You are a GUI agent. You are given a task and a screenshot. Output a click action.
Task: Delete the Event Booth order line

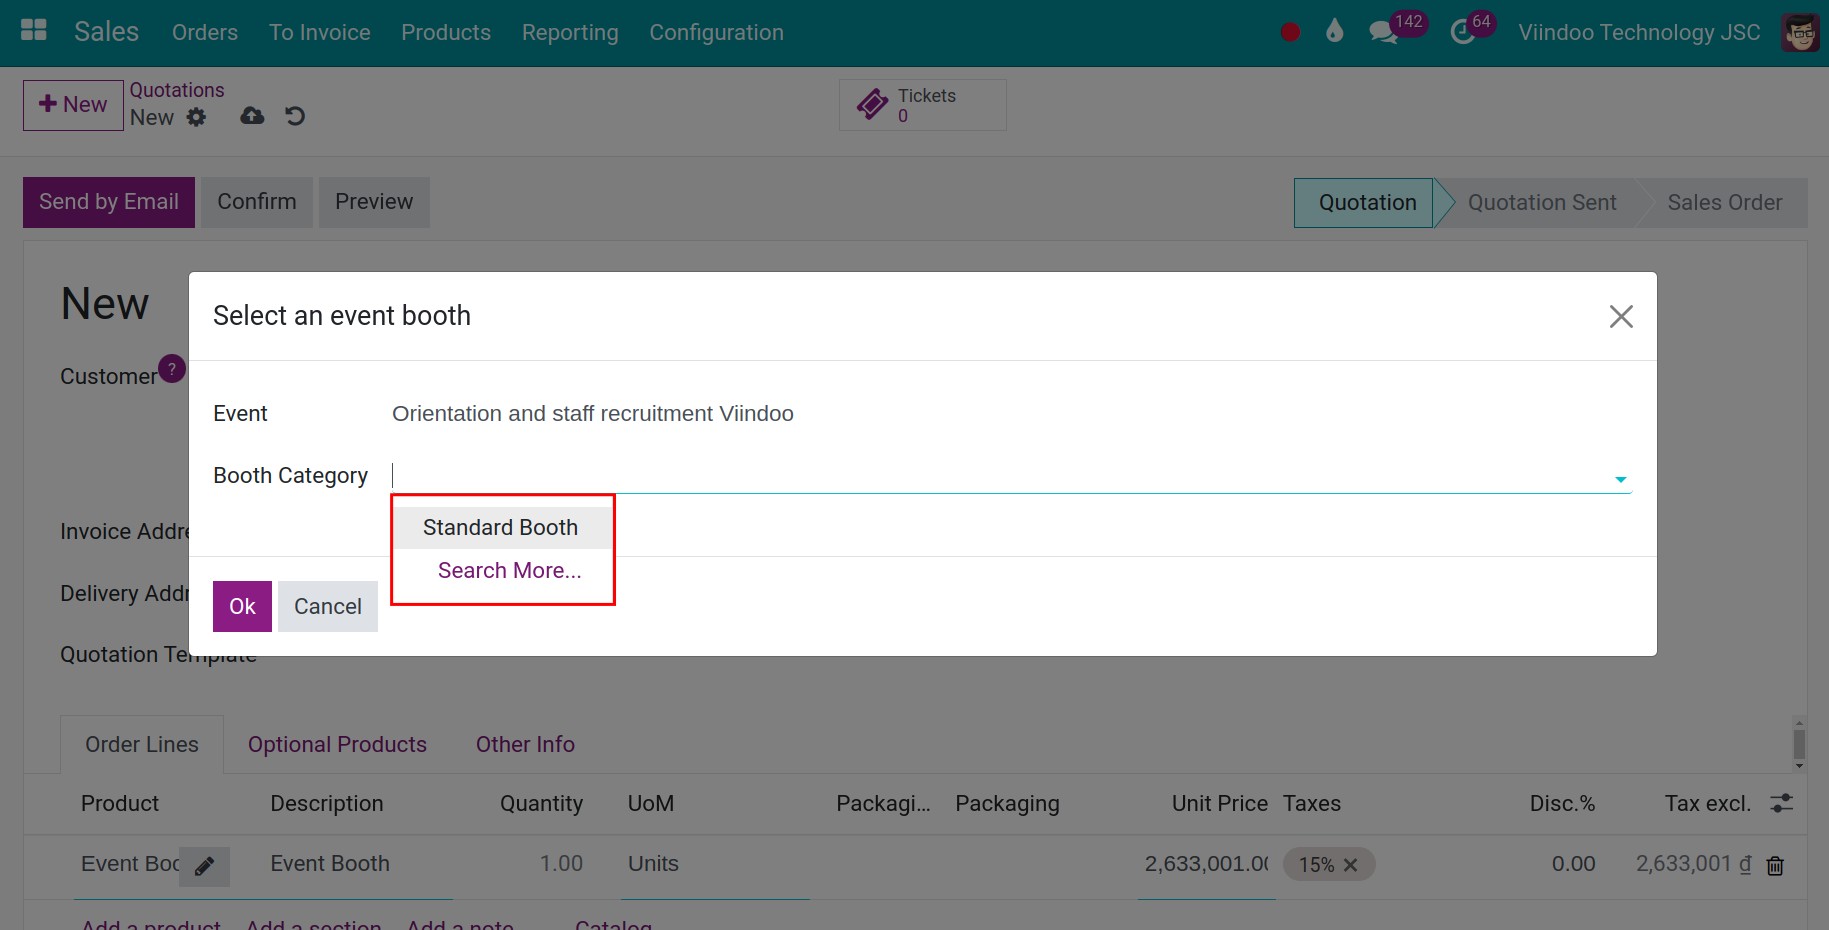pyautogui.click(x=1775, y=866)
